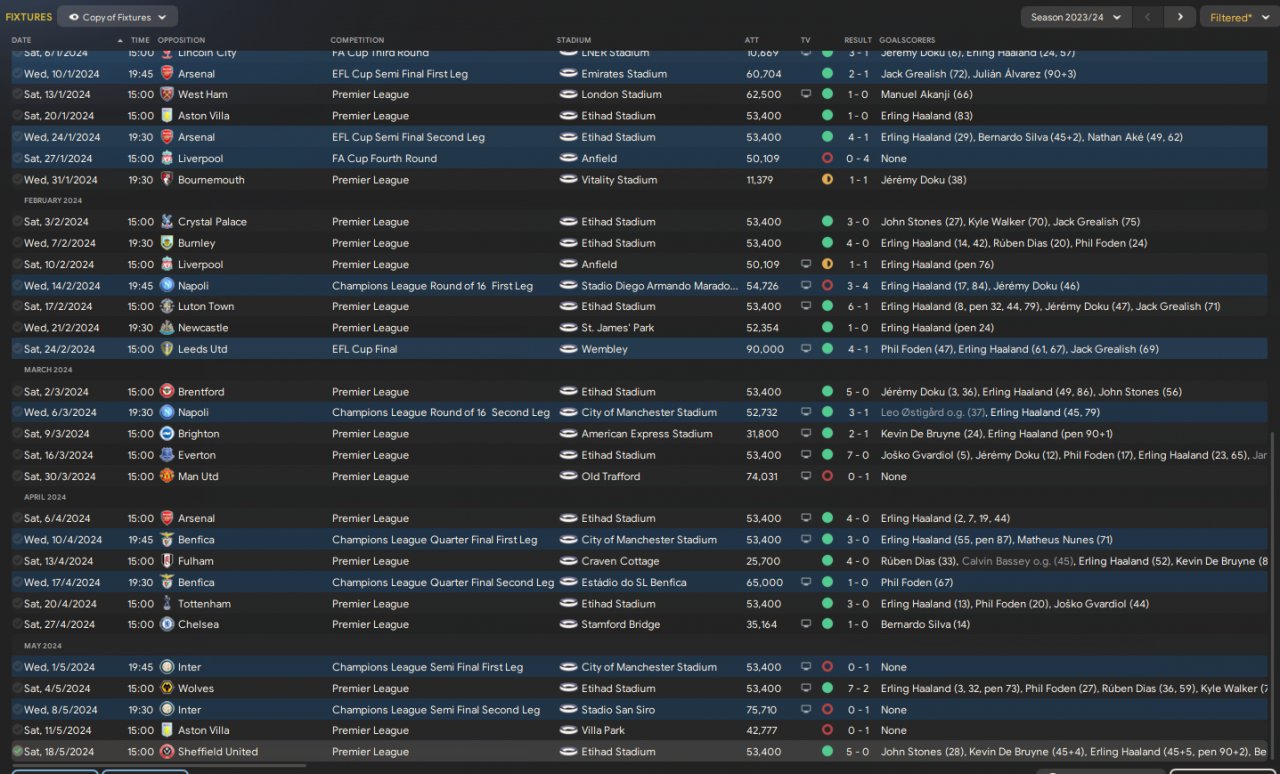
Task: Open the Newcastle opposition link
Action: click(203, 328)
